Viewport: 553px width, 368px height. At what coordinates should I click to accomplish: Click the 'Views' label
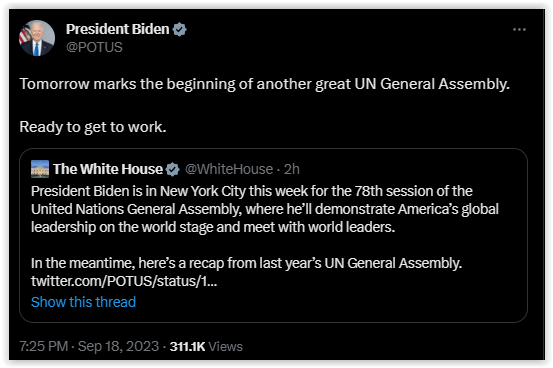point(226,346)
